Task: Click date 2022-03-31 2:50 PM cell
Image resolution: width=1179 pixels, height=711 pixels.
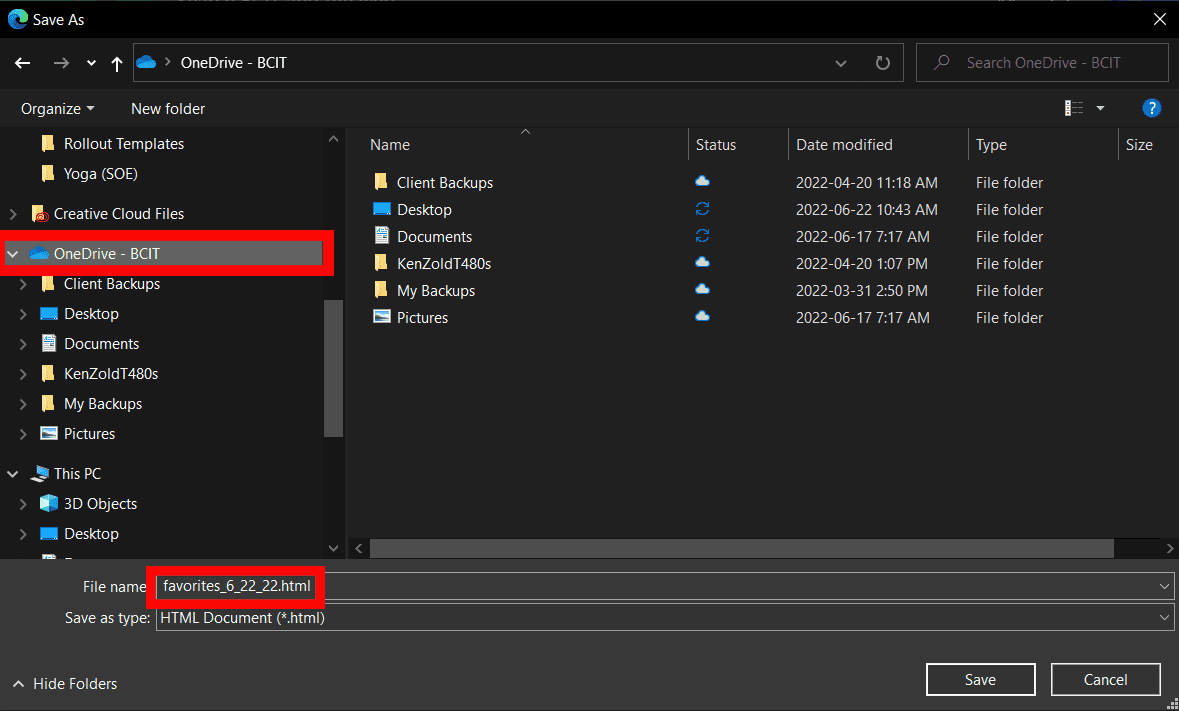Action: coord(862,291)
